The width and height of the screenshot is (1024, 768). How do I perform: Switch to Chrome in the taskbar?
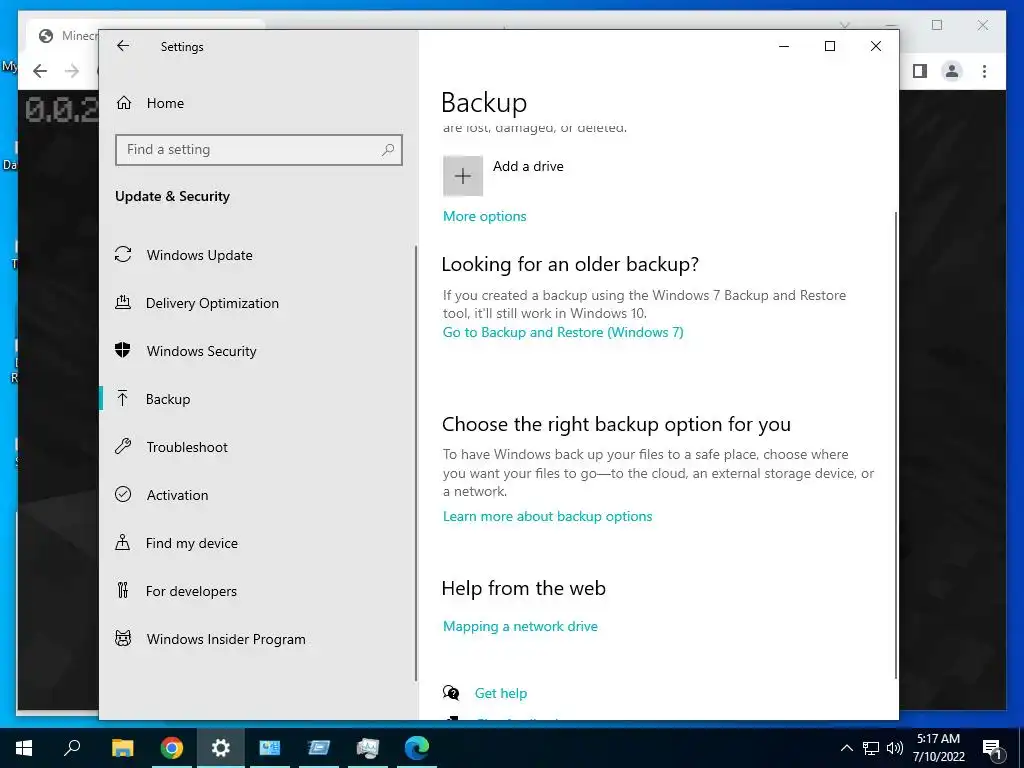(172, 748)
